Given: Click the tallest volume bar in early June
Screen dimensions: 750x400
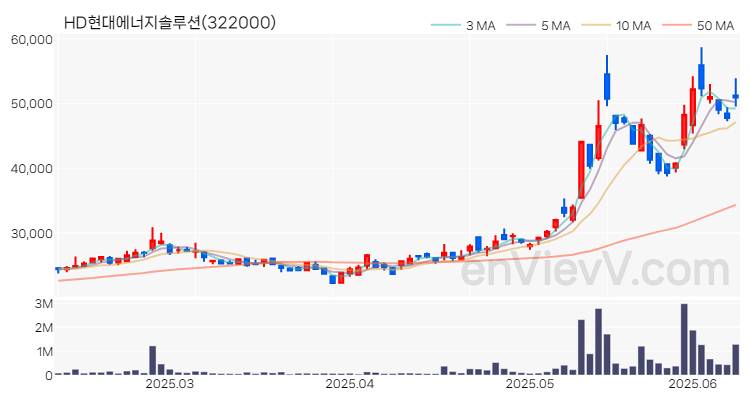Looking at the screenshot, I should (684, 339).
